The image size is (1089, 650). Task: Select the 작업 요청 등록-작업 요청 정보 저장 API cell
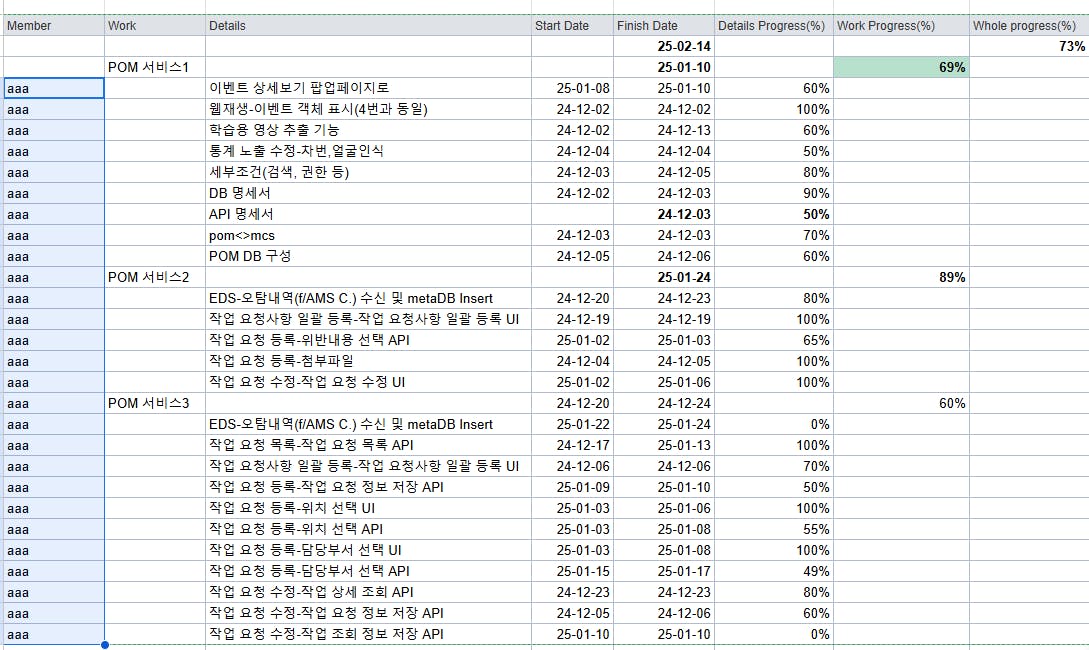point(368,488)
